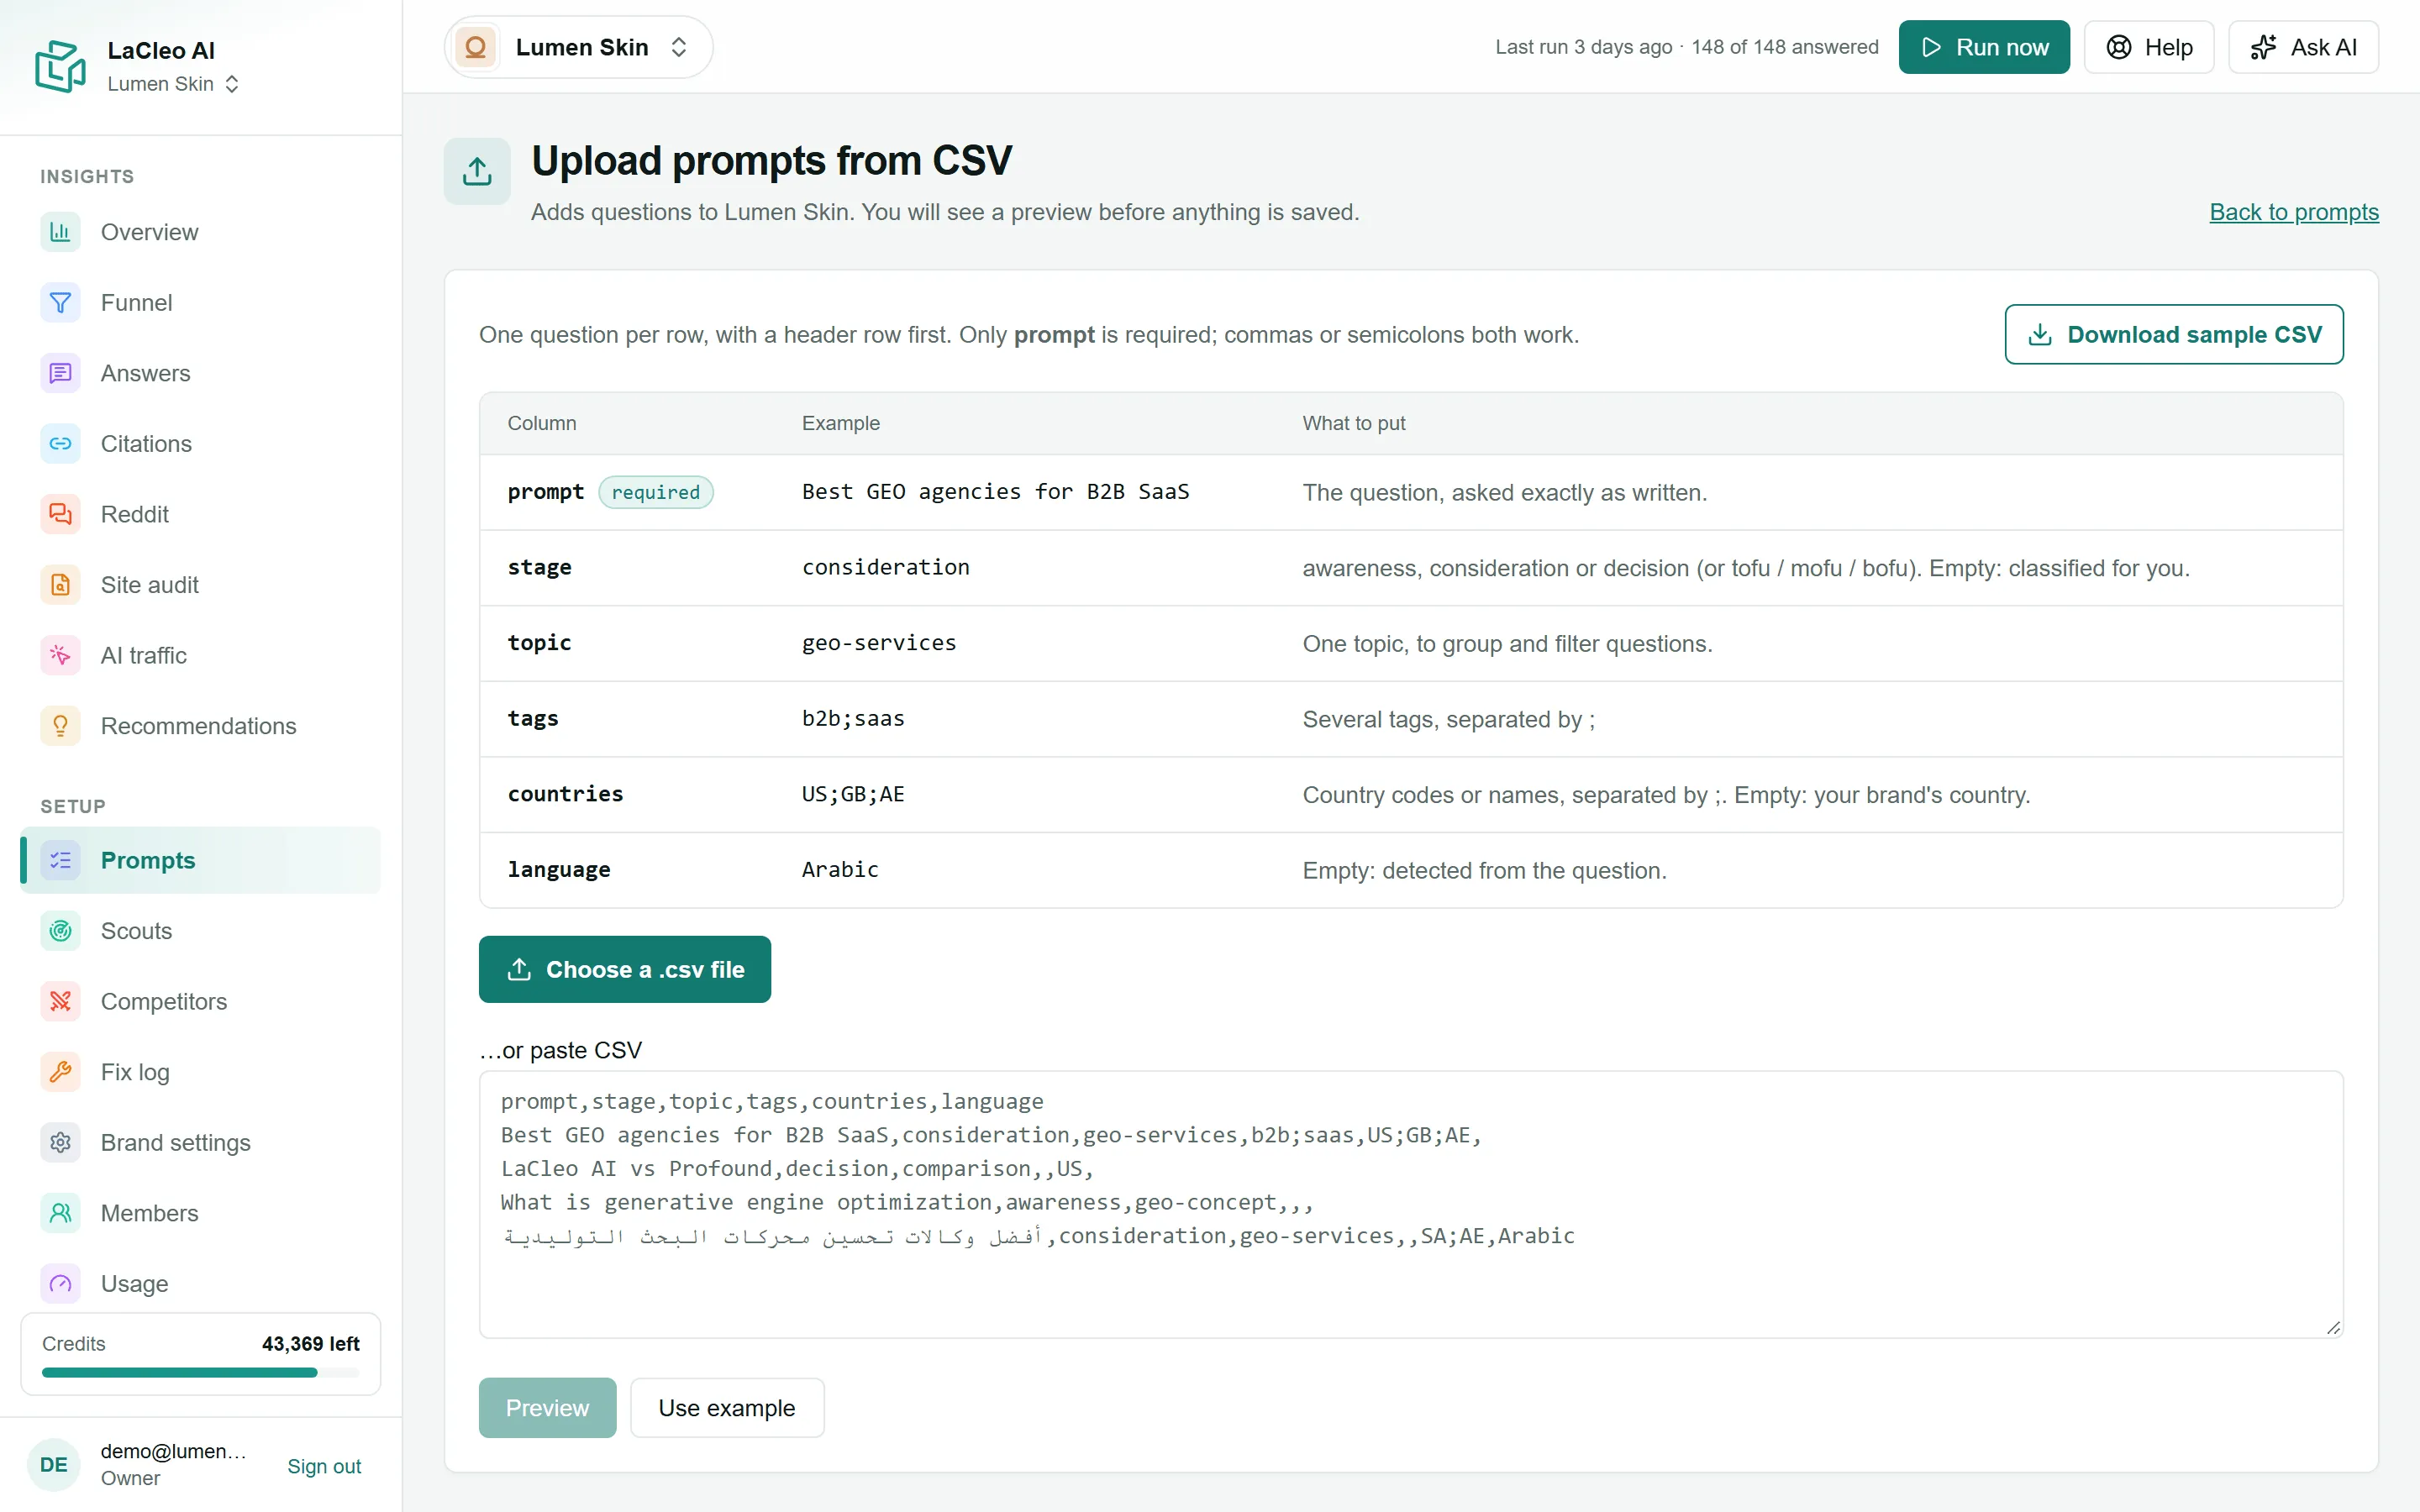Expand the Lumen Skin workspace selector in sidebar
2420x1512 pixels.
[174, 84]
